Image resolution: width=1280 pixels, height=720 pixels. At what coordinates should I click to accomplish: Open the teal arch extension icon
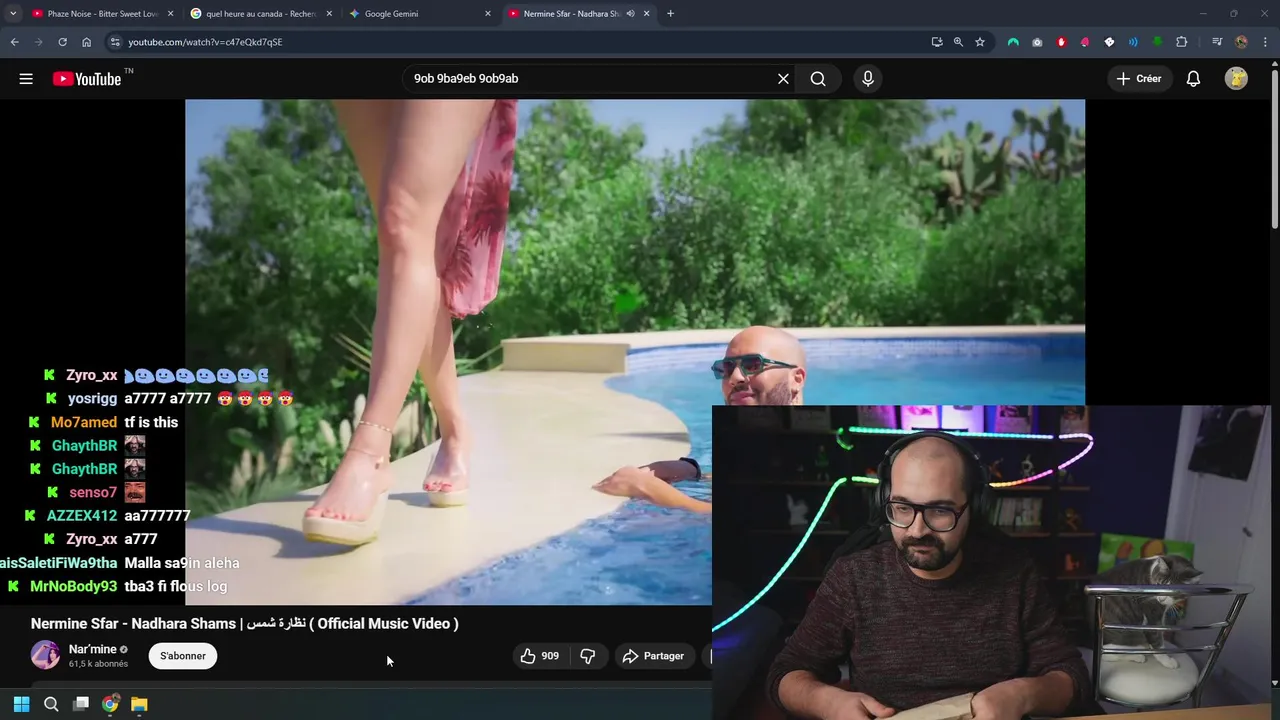[x=1013, y=42]
